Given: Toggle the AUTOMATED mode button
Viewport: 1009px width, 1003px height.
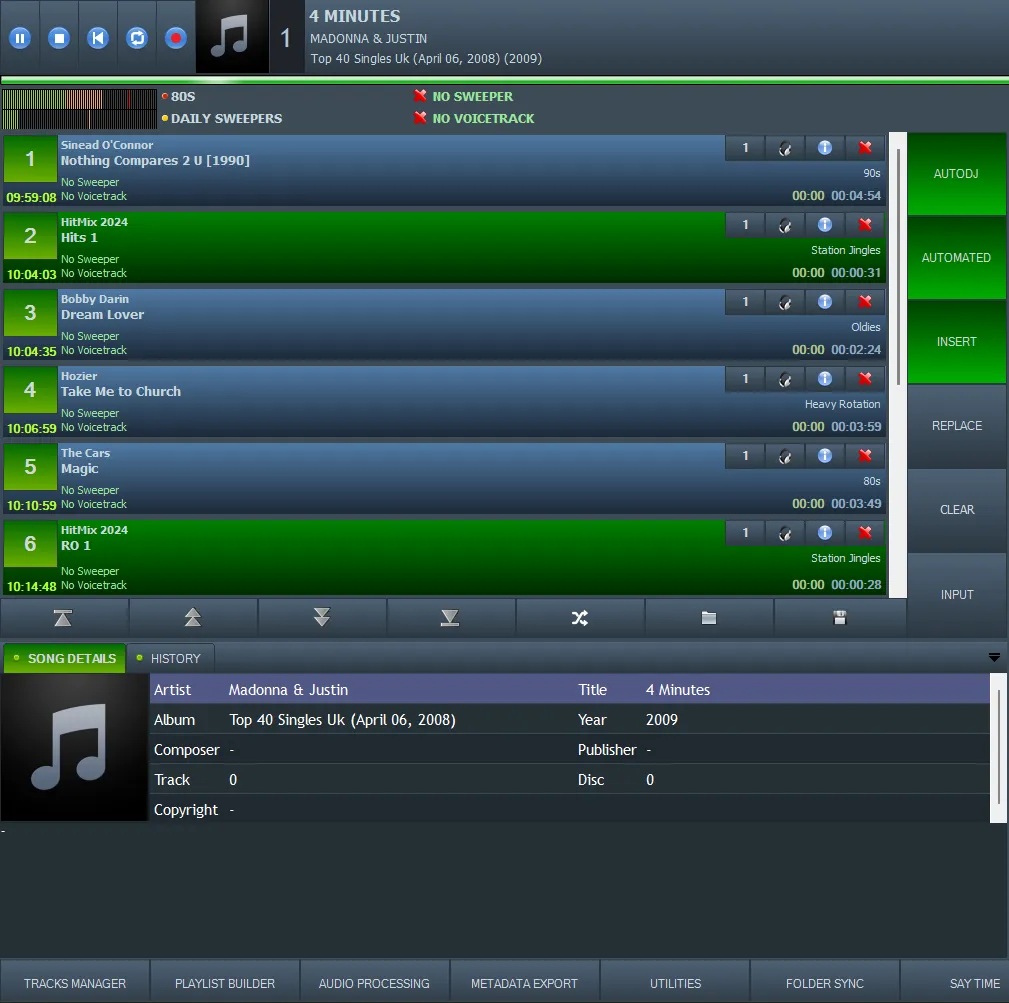Looking at the screenshot, I should [x=956, y=257].
